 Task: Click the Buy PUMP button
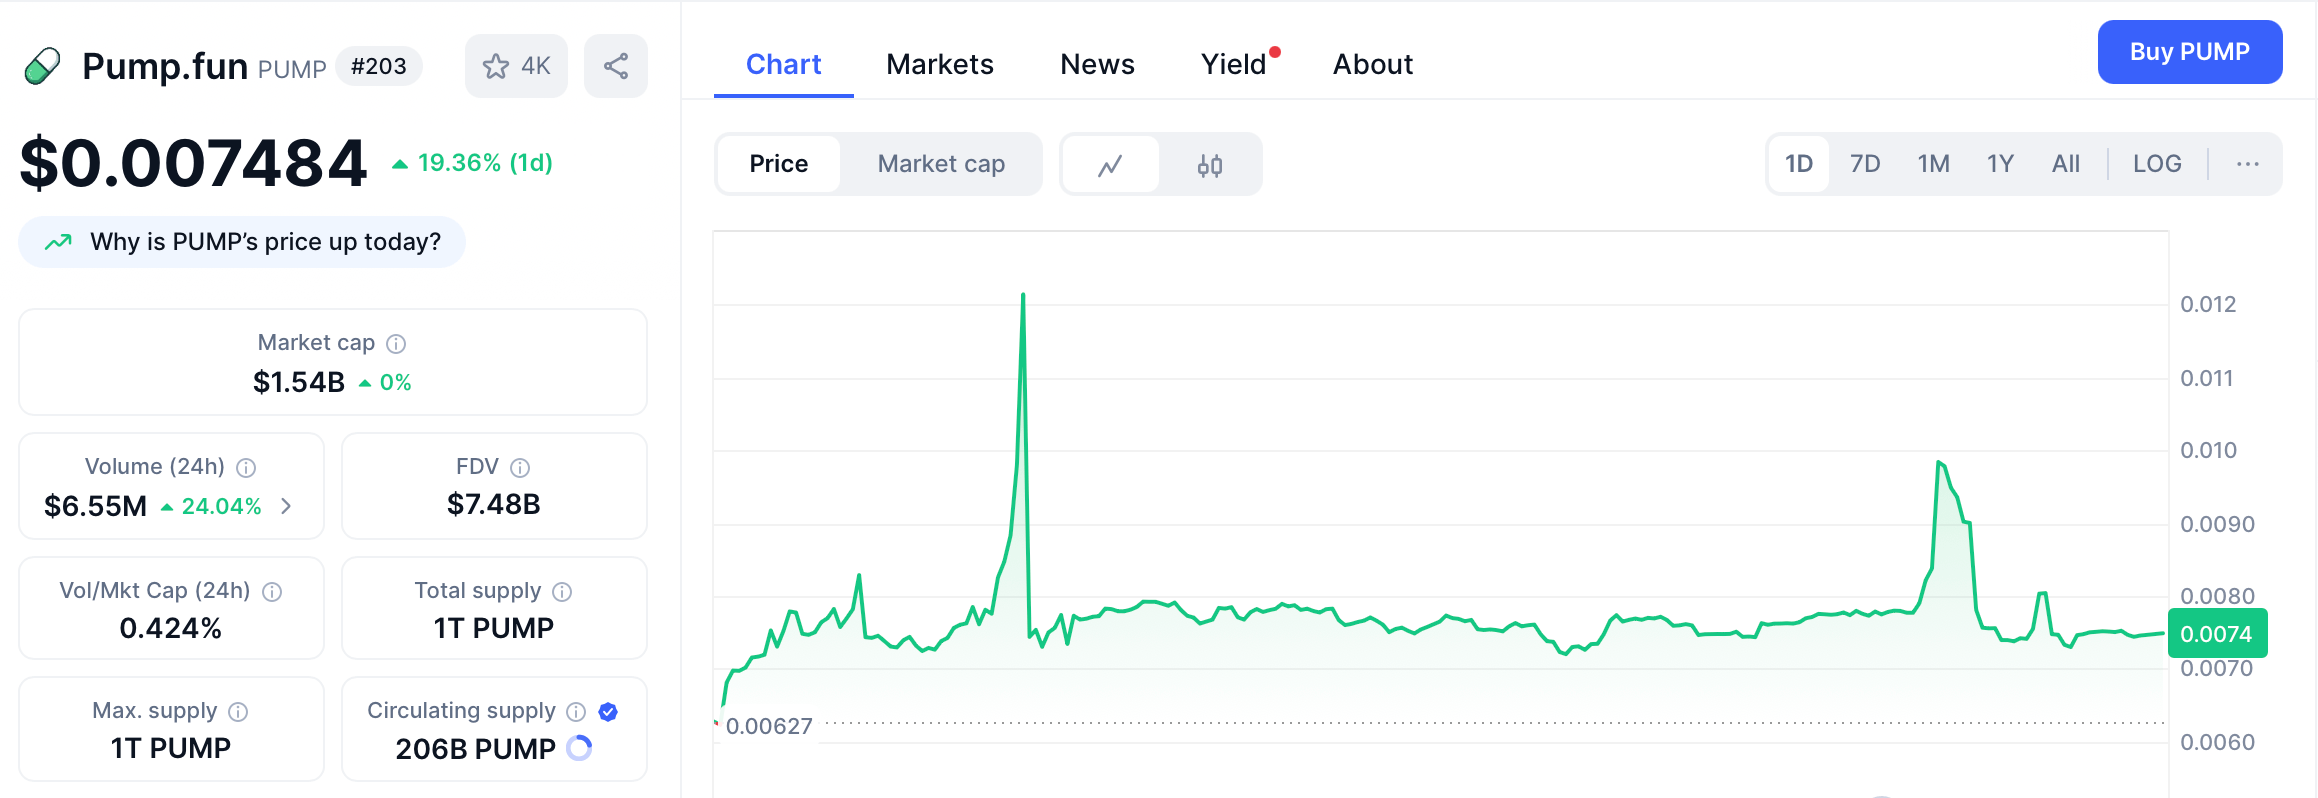pyautogui.click(x=2190, y=52)
